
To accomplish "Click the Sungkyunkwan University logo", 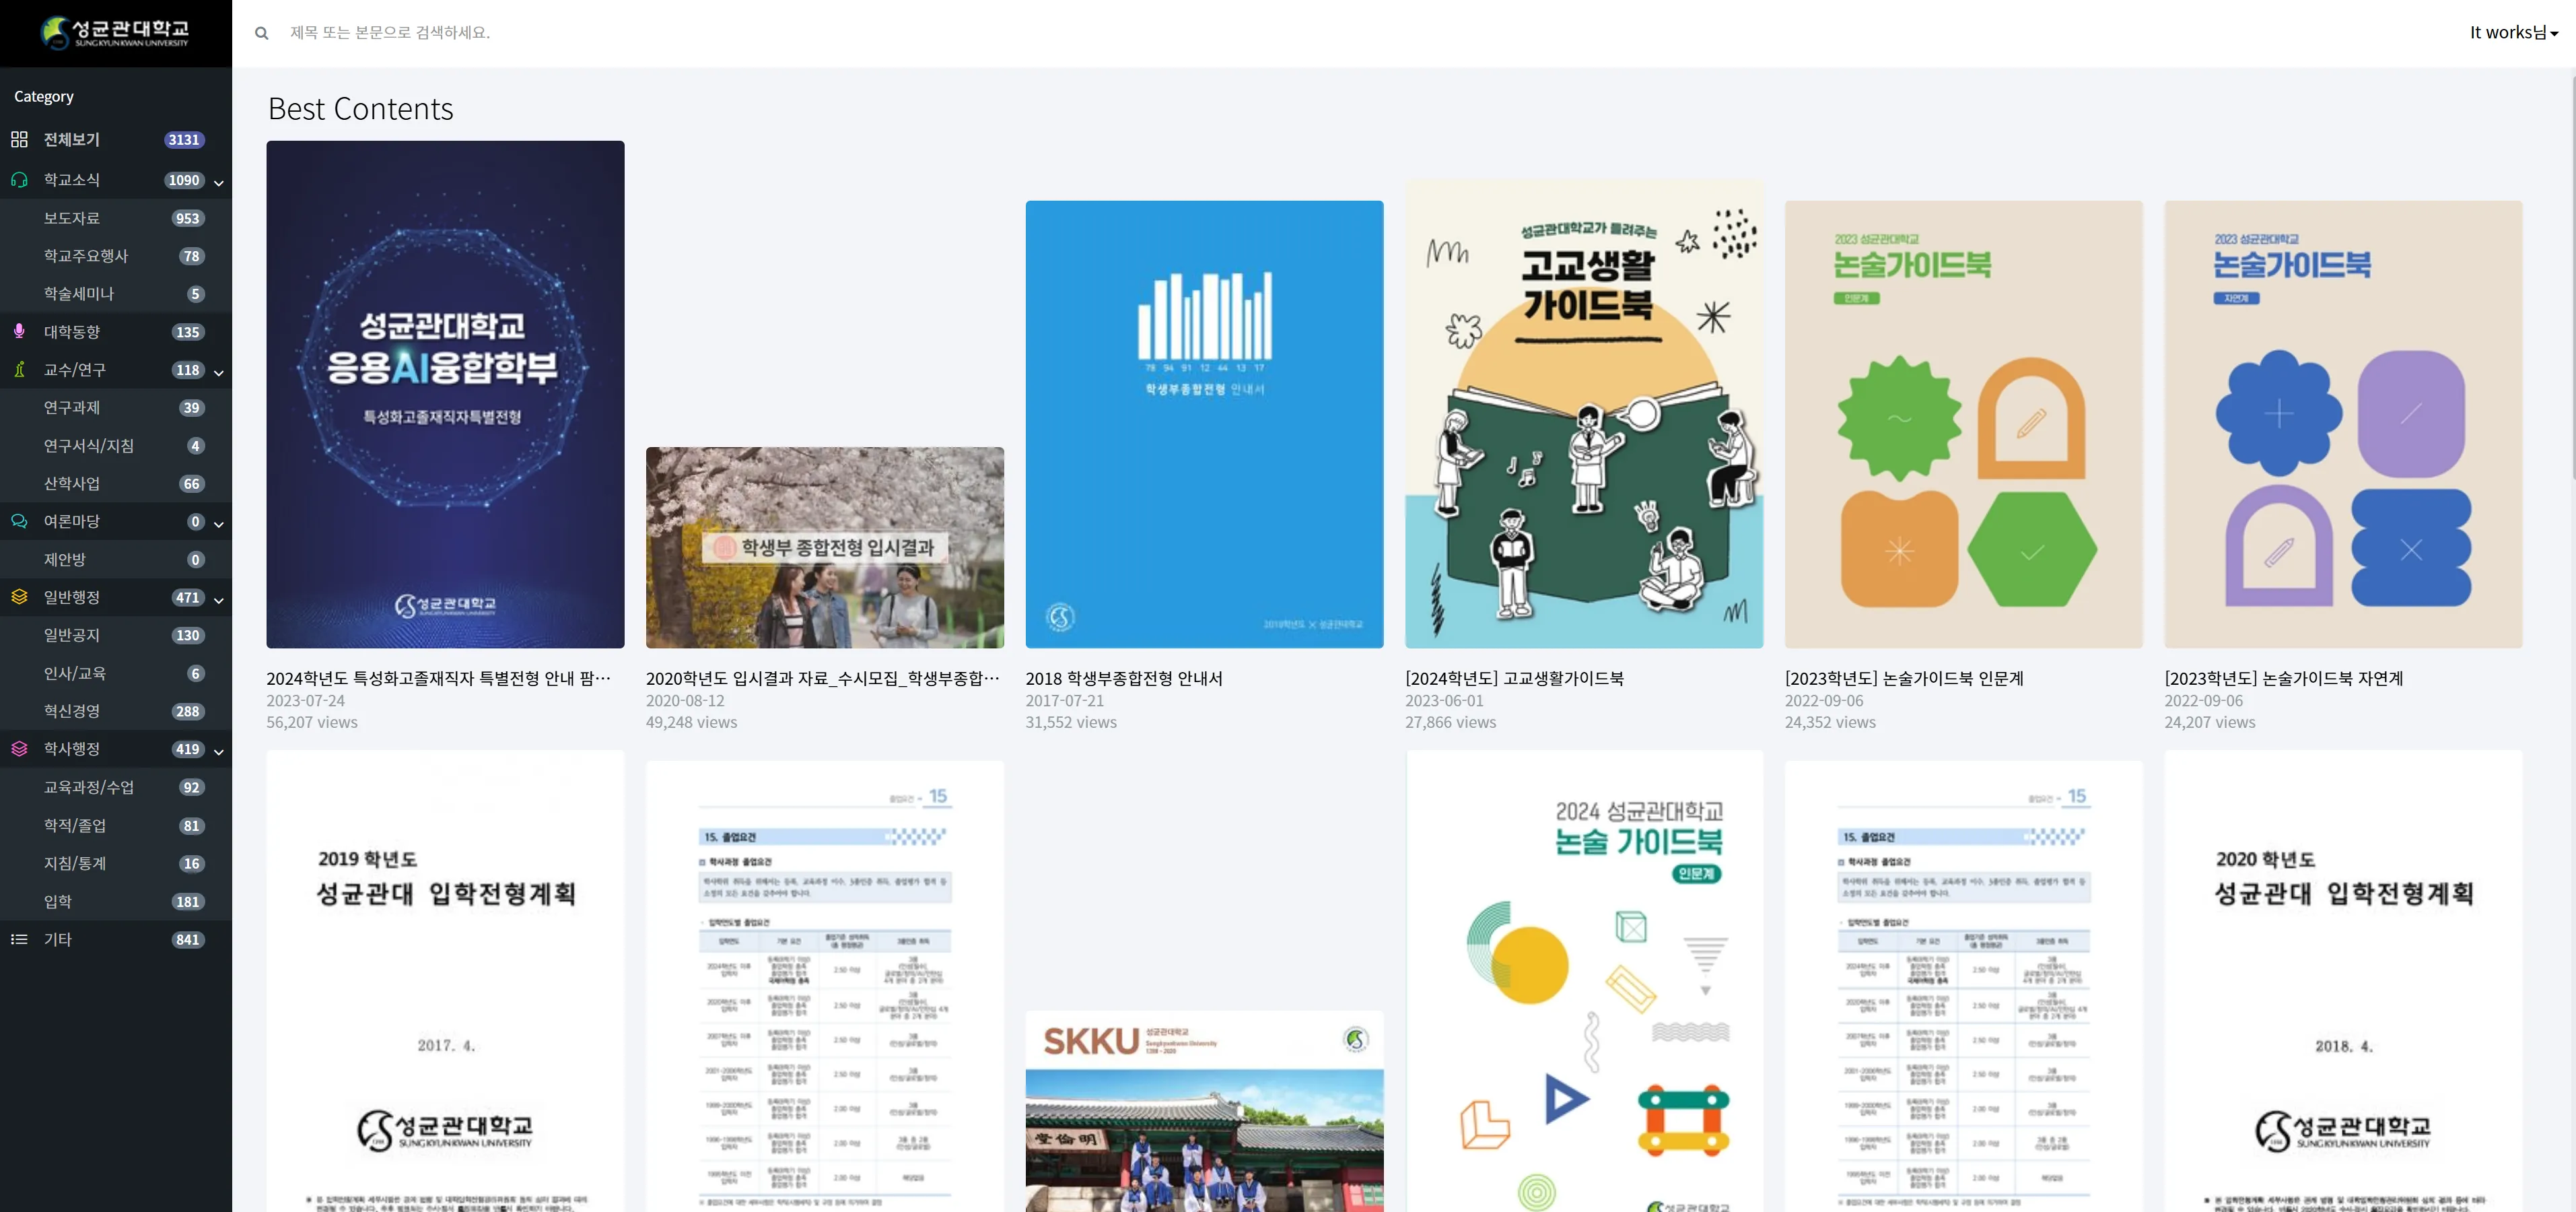I will point(115,32).
